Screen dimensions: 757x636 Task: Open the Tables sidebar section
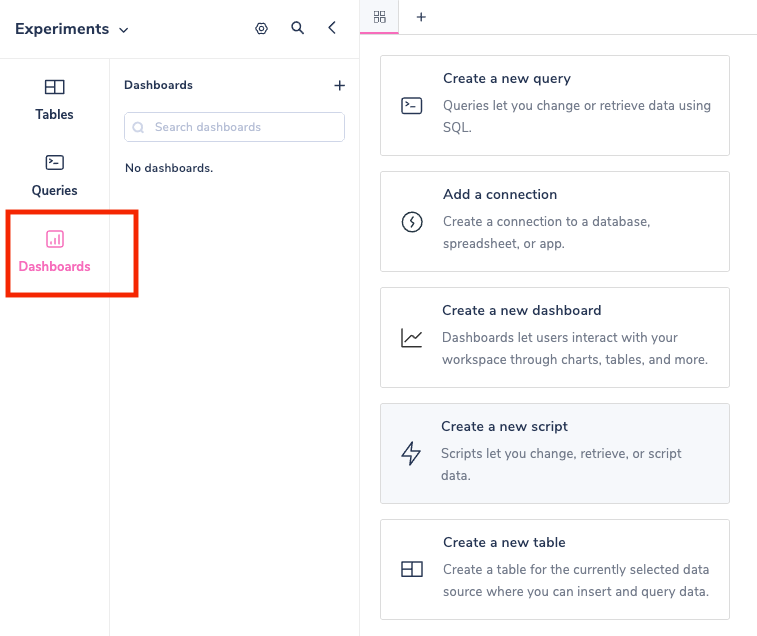click(55, 99)
